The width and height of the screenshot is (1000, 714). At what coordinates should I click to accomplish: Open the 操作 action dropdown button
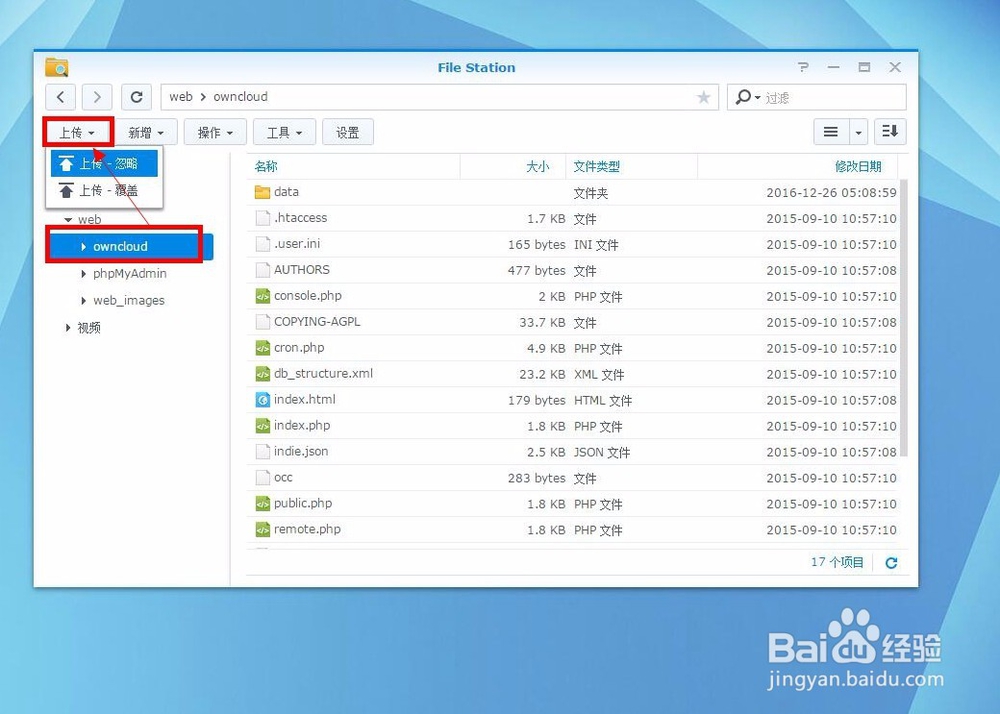point(215,132)
